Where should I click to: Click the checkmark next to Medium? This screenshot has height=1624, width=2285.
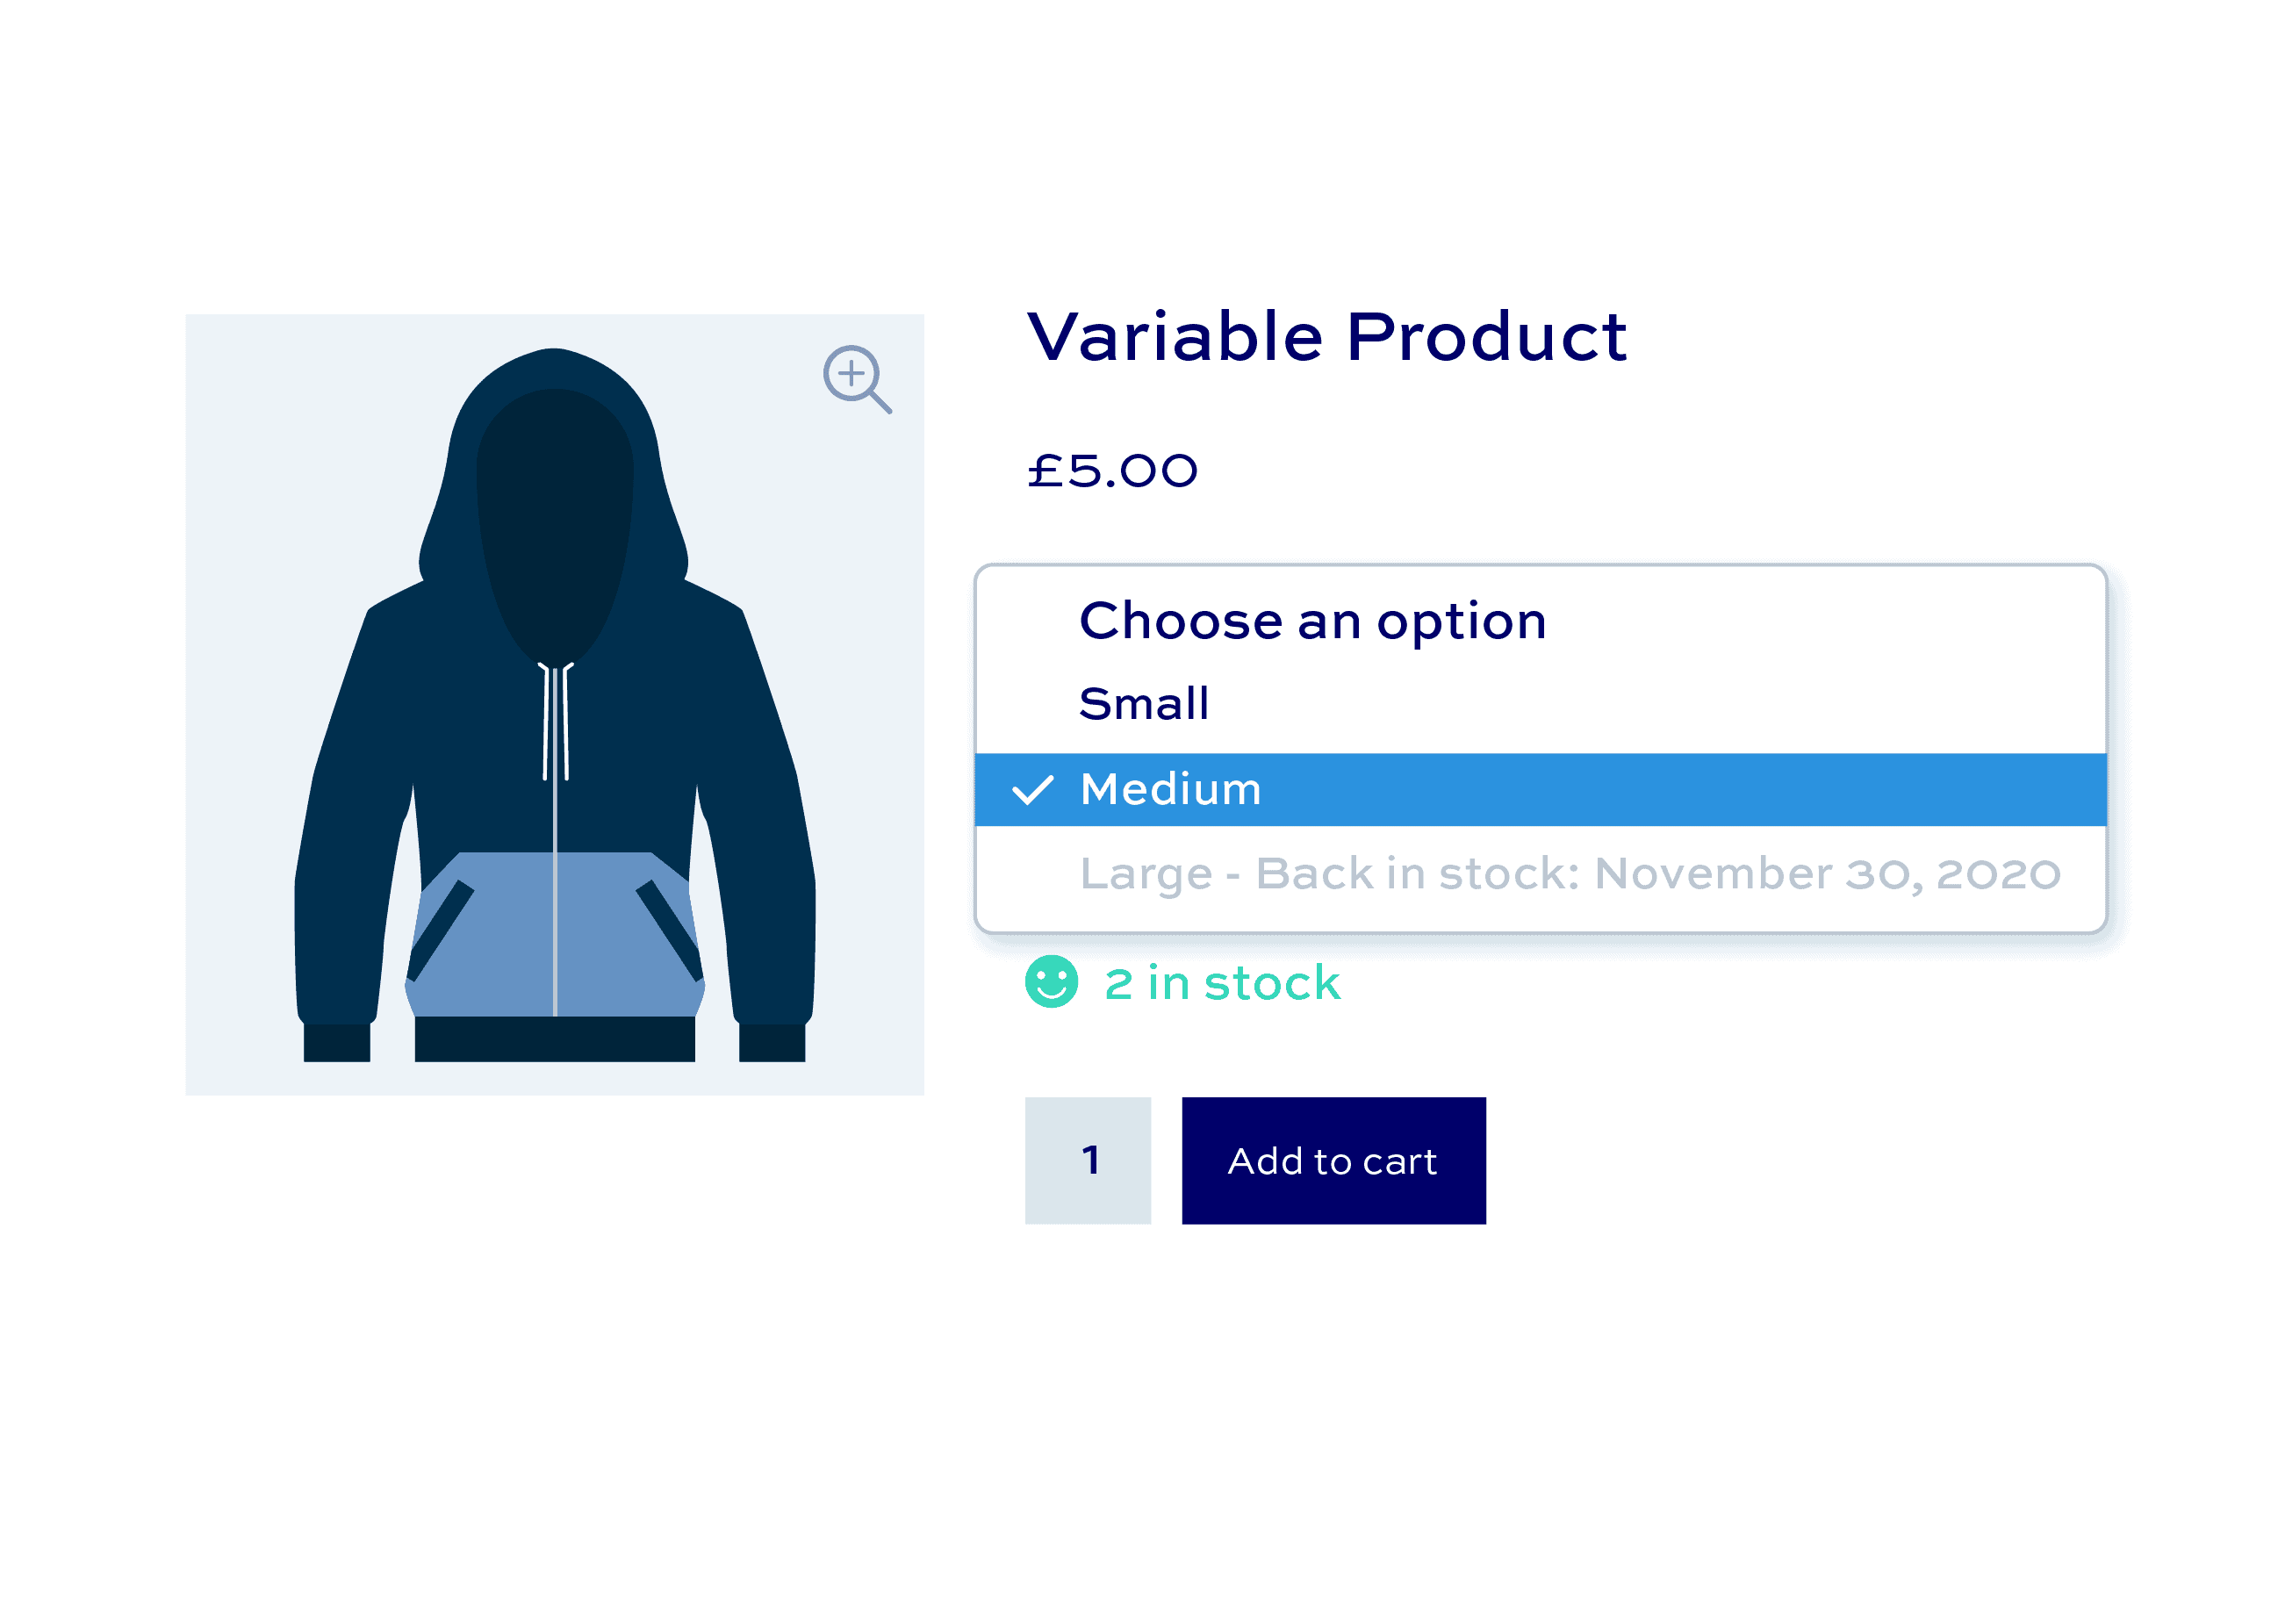coord(1032,789)
